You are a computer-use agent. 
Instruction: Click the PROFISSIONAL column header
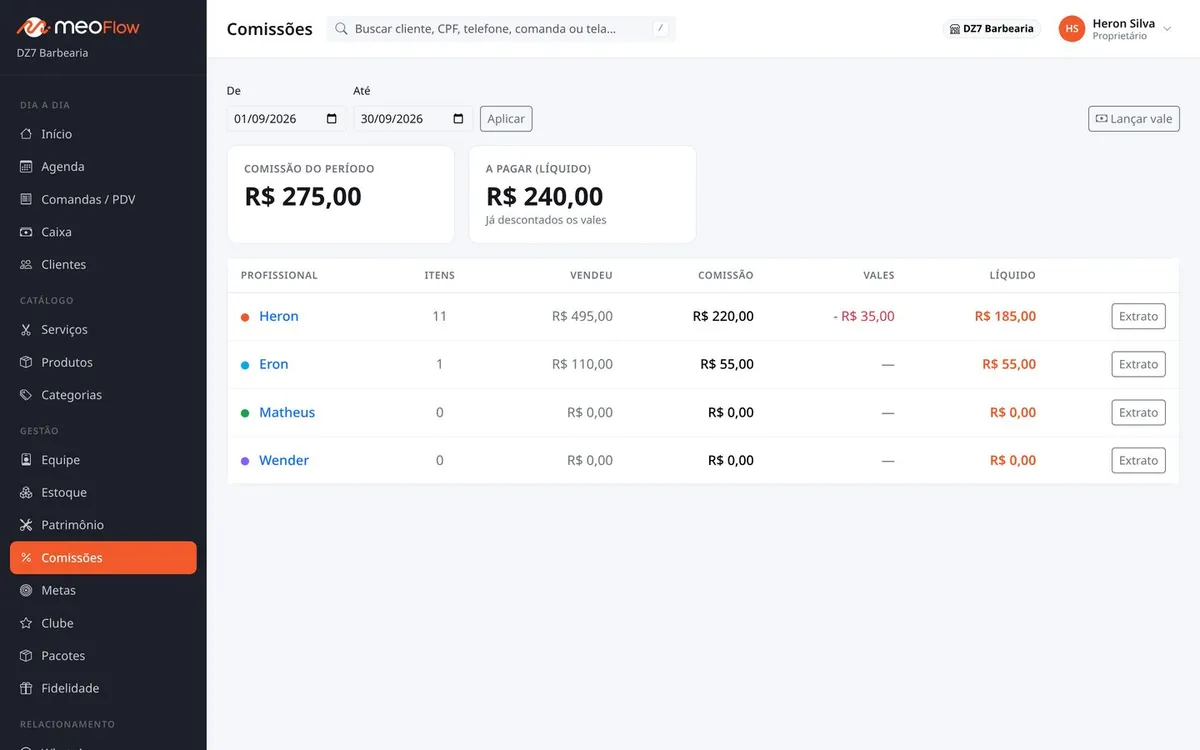tap(279, 275)
